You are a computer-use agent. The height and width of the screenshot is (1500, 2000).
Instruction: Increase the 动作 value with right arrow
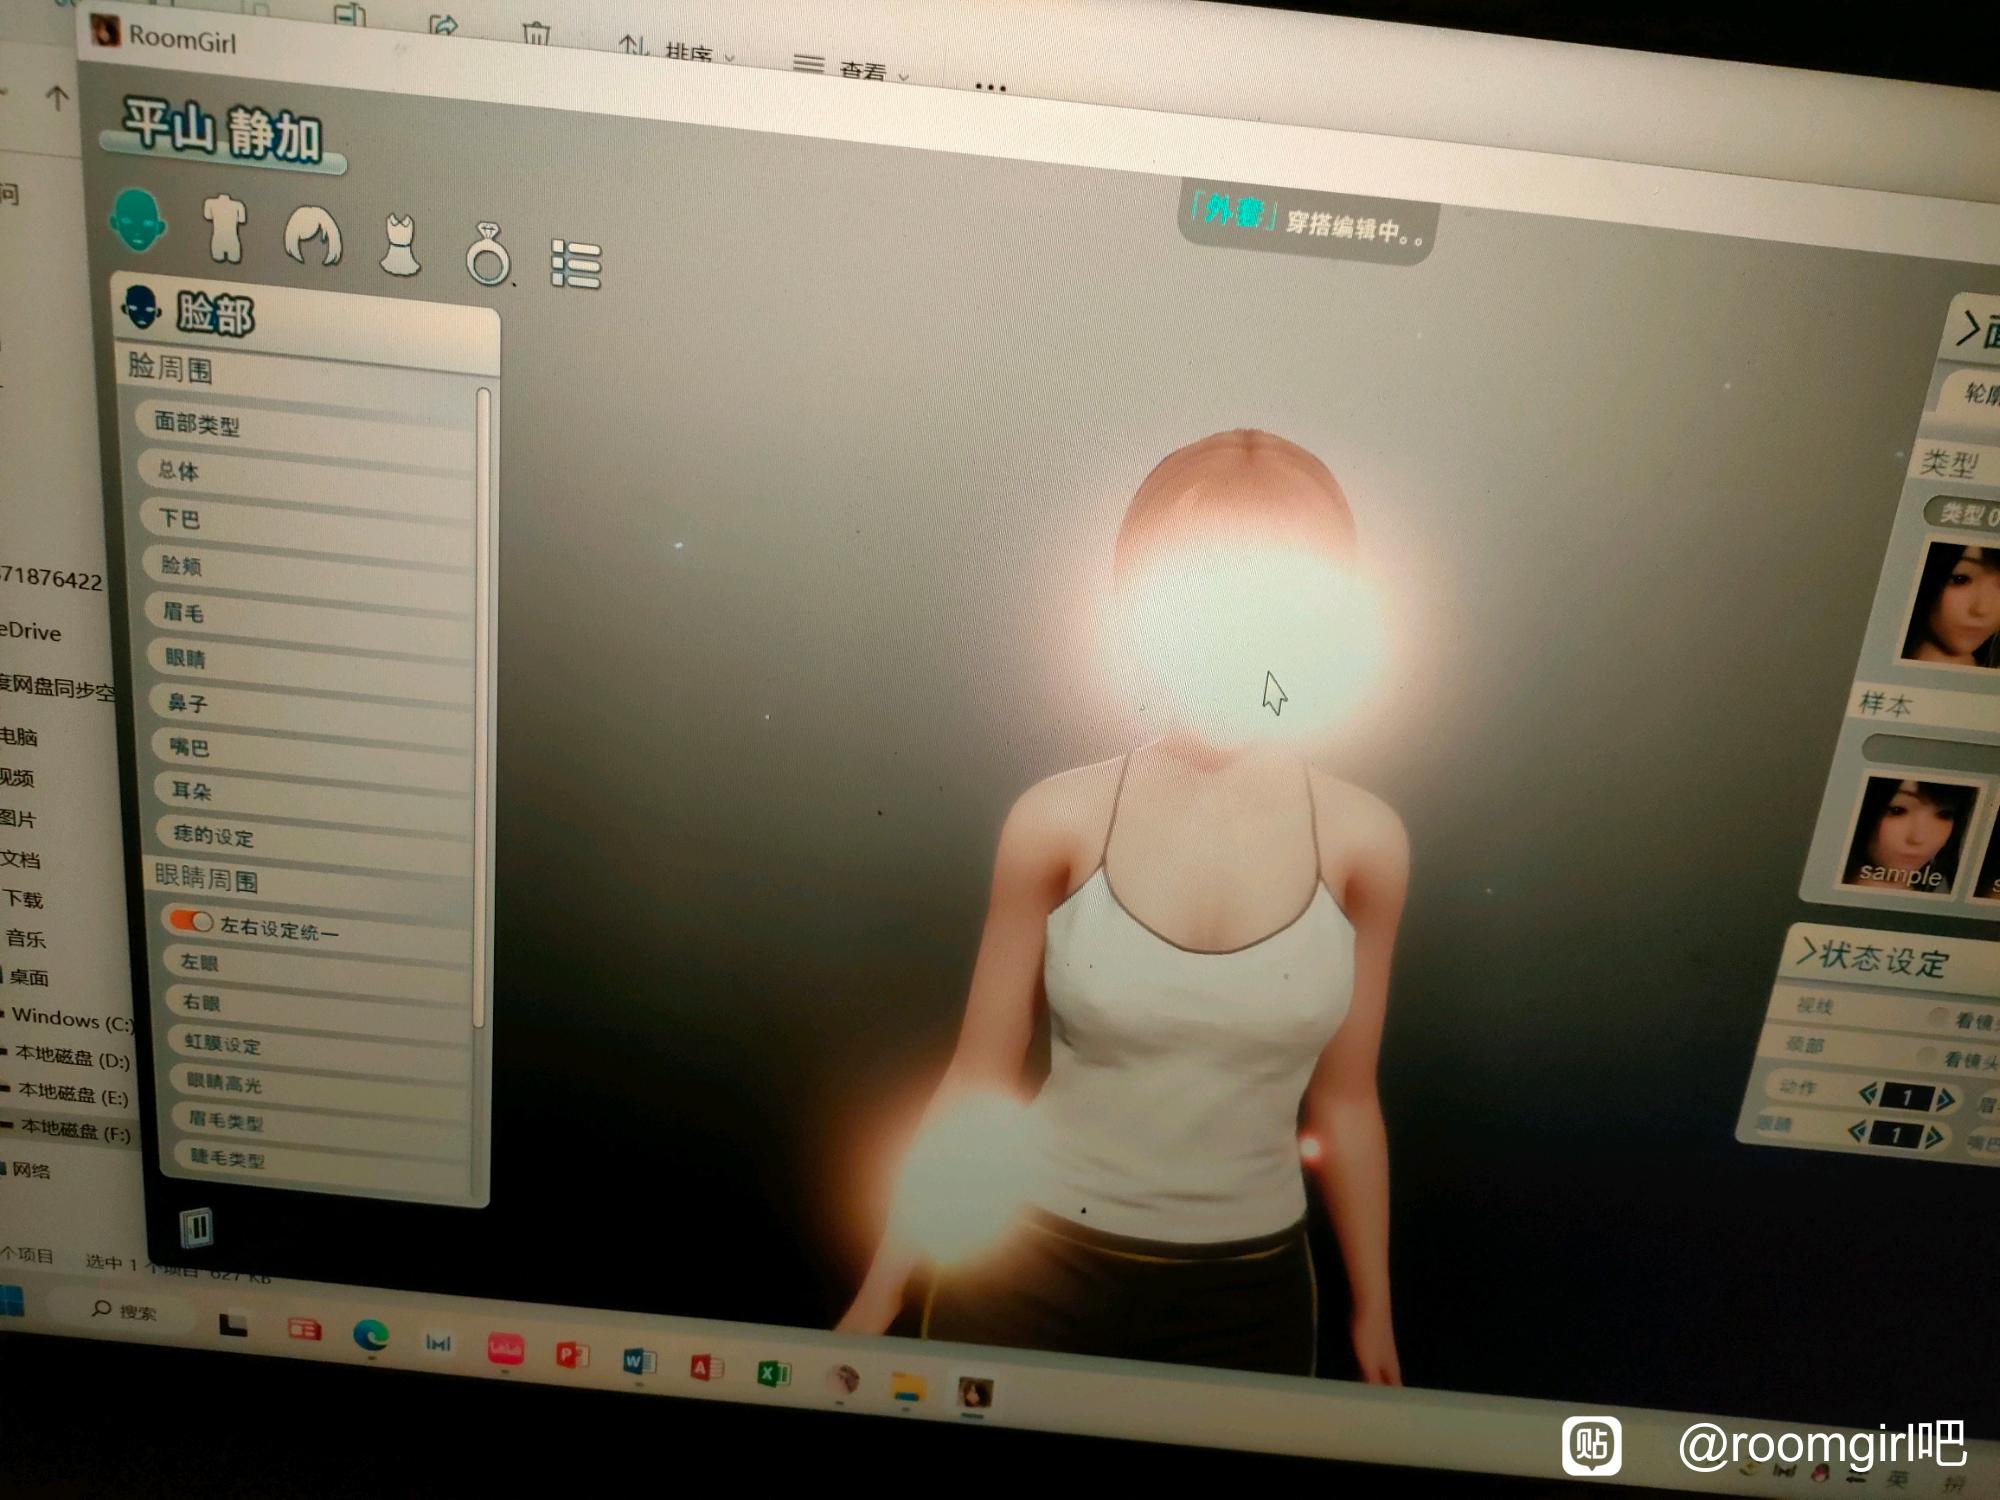point(1945,1100)
